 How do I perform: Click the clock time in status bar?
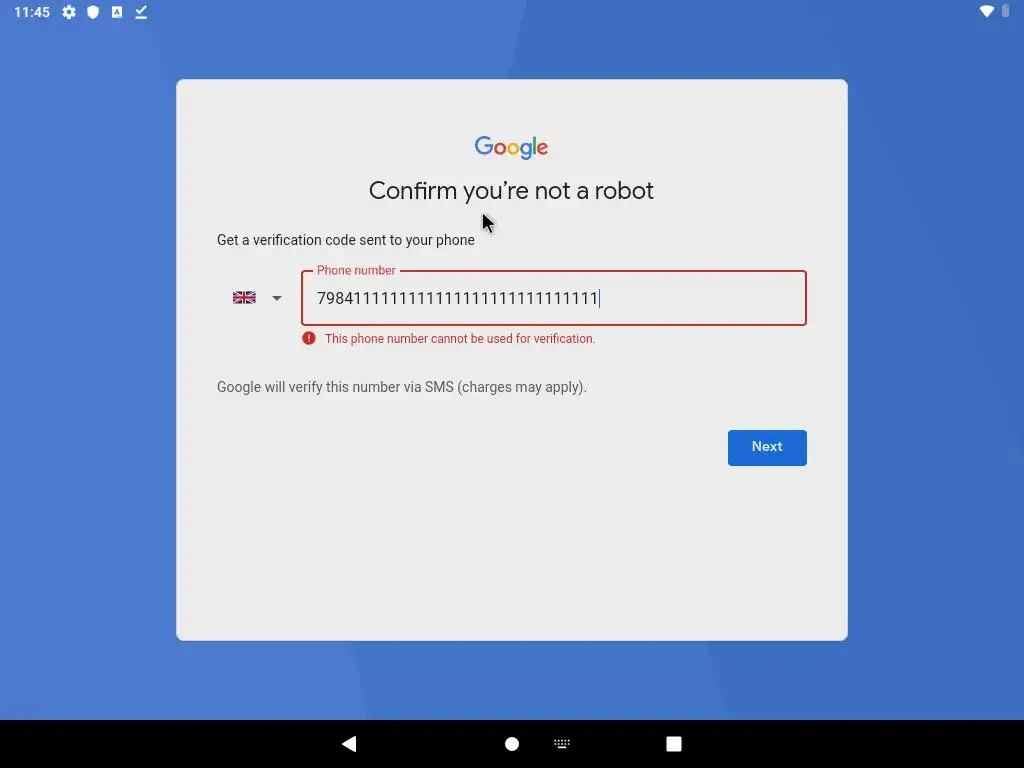(32, 12)
